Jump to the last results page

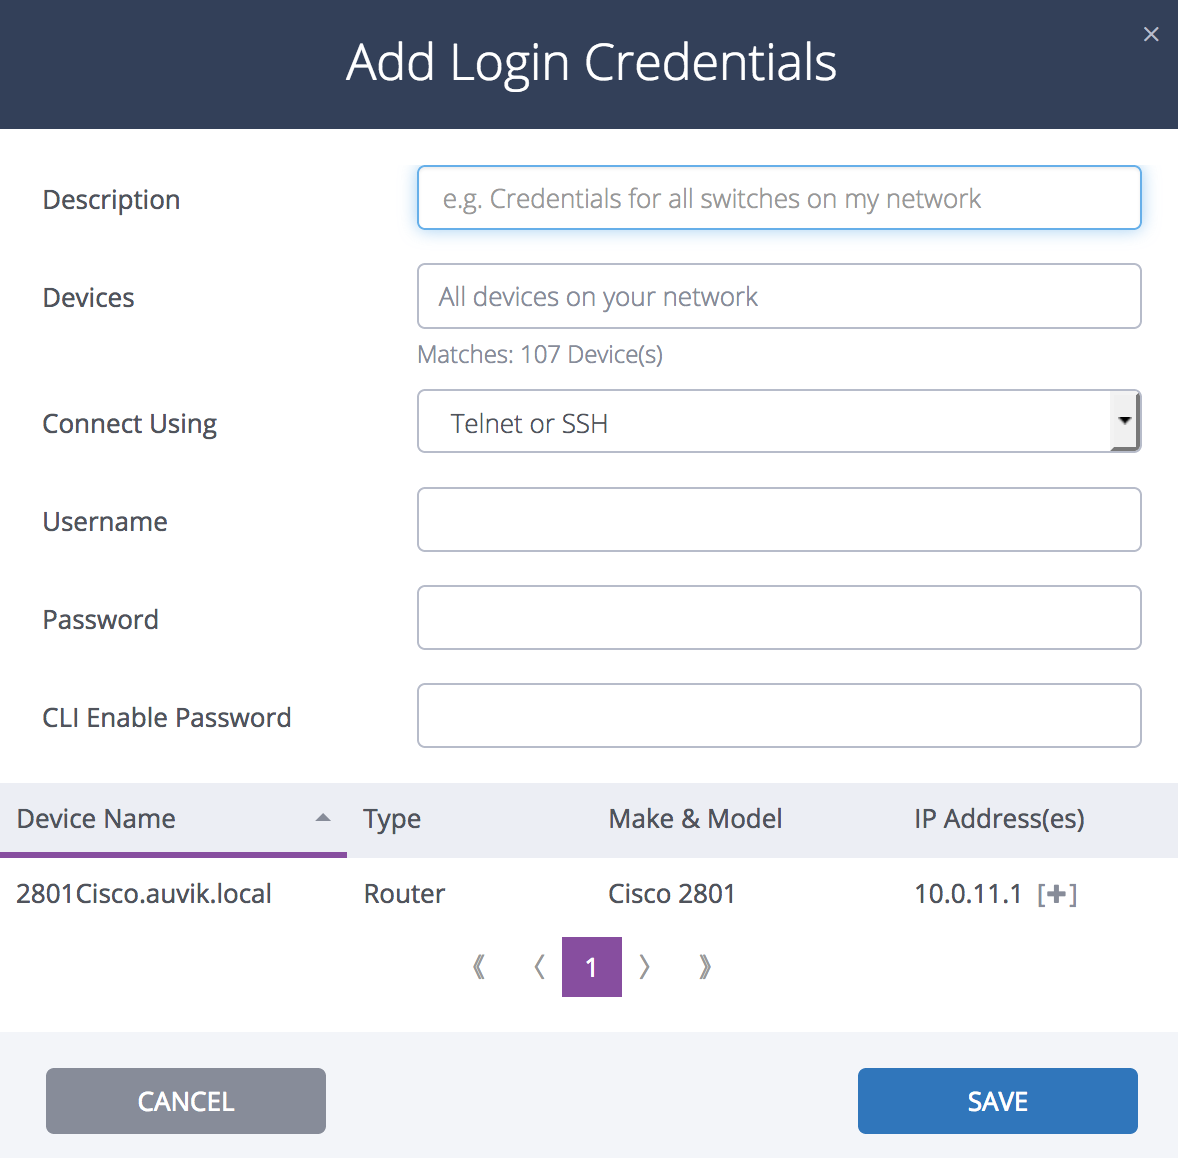coord(705,967)
